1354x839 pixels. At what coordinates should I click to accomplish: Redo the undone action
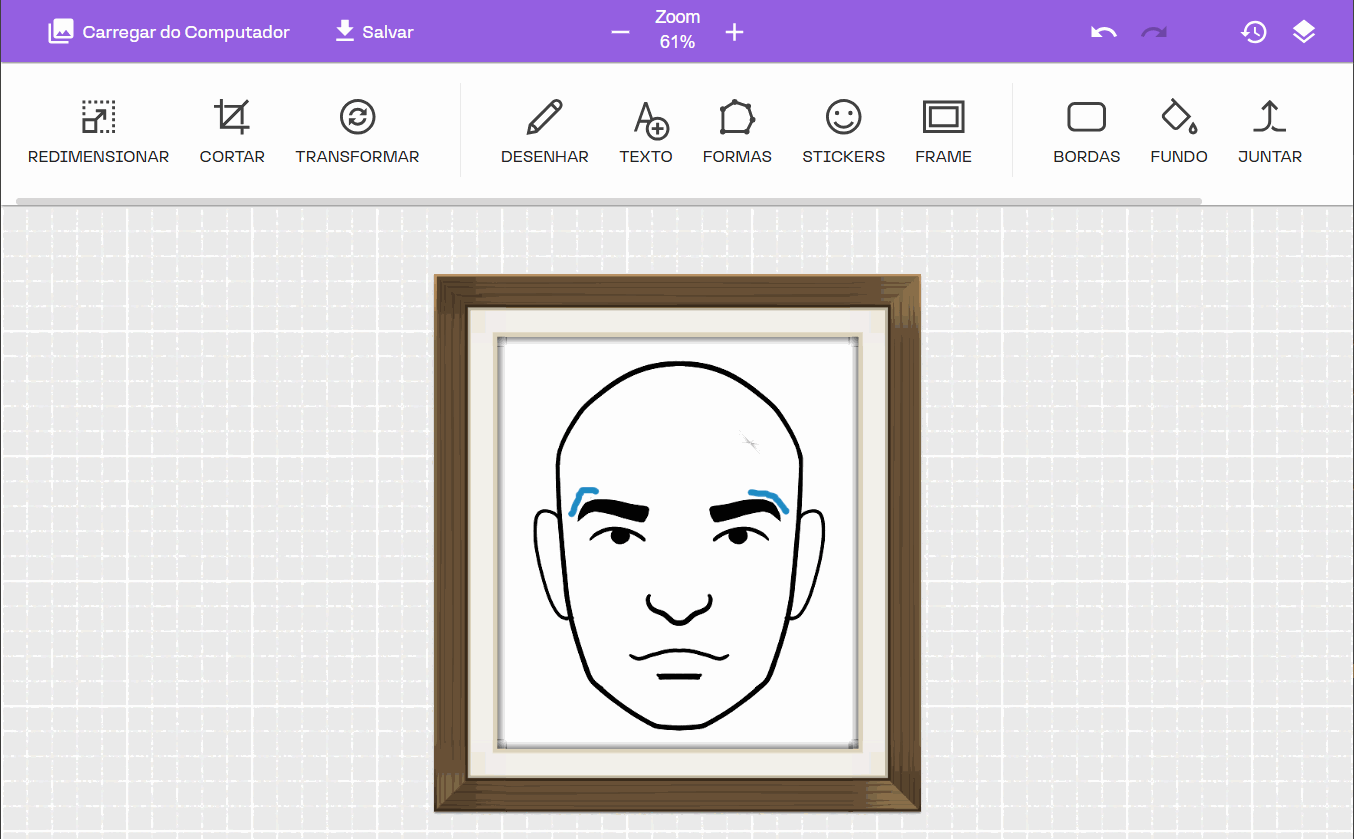[x=1154, y=32]
